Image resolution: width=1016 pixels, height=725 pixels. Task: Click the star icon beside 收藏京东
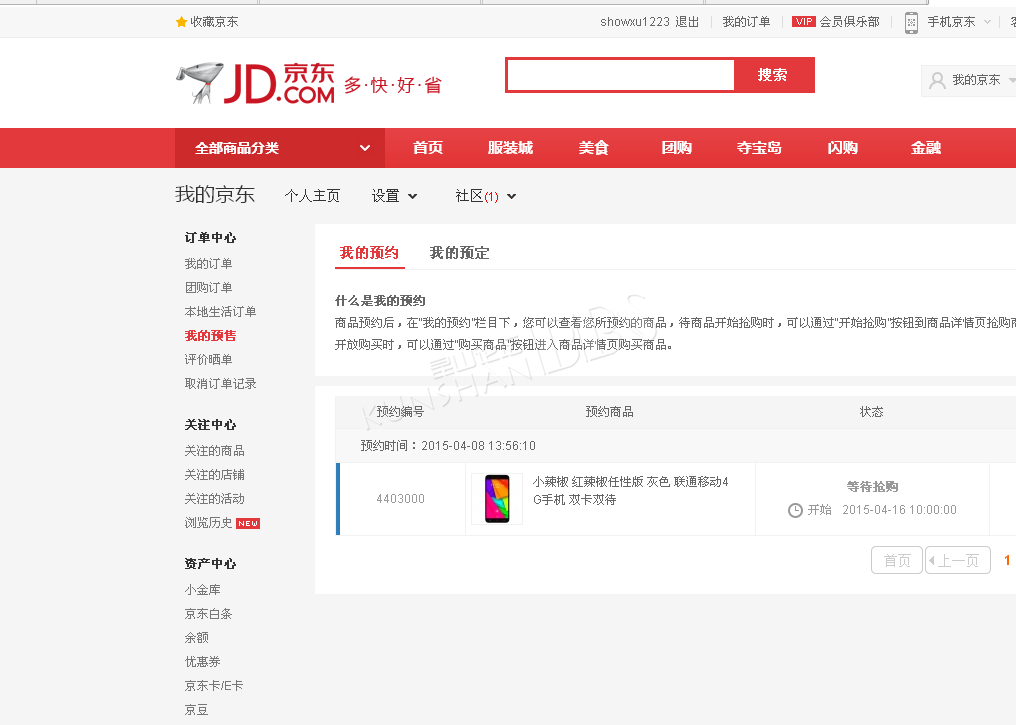click(x=181, y=22)
